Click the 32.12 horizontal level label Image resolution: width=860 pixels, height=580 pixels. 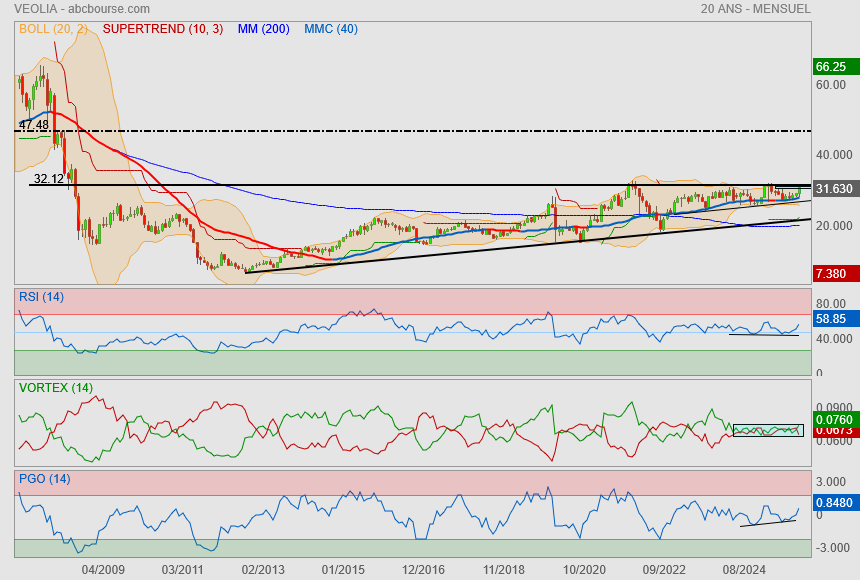pos(48,179)
